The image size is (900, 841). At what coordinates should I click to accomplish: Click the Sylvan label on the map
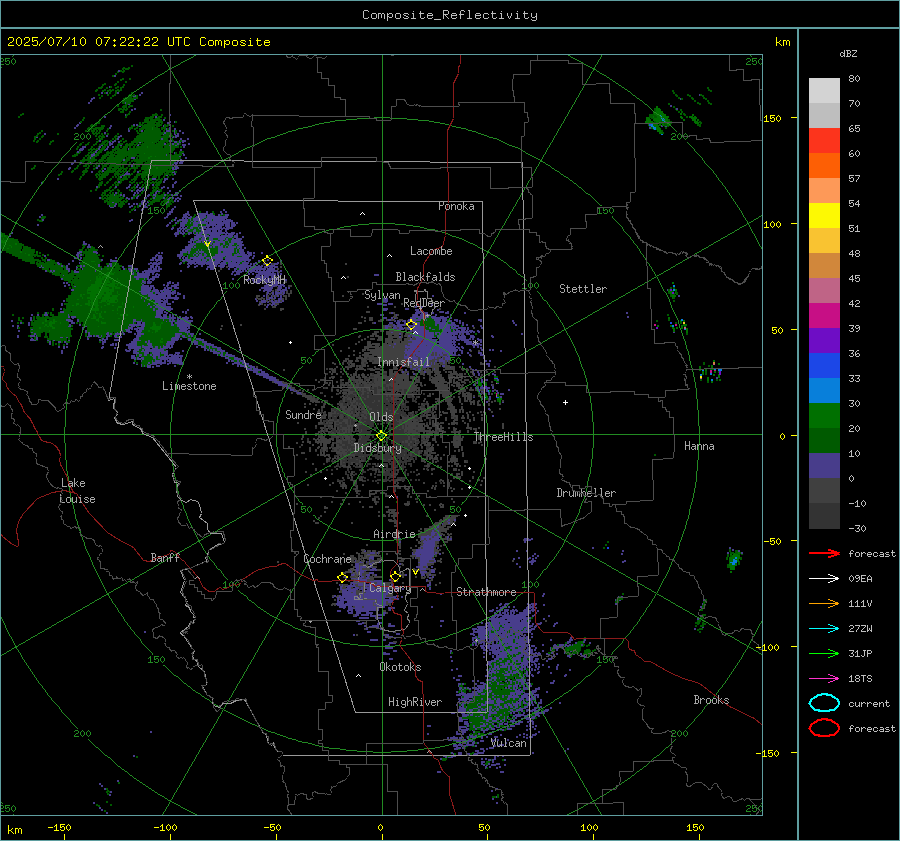(382, 295)
